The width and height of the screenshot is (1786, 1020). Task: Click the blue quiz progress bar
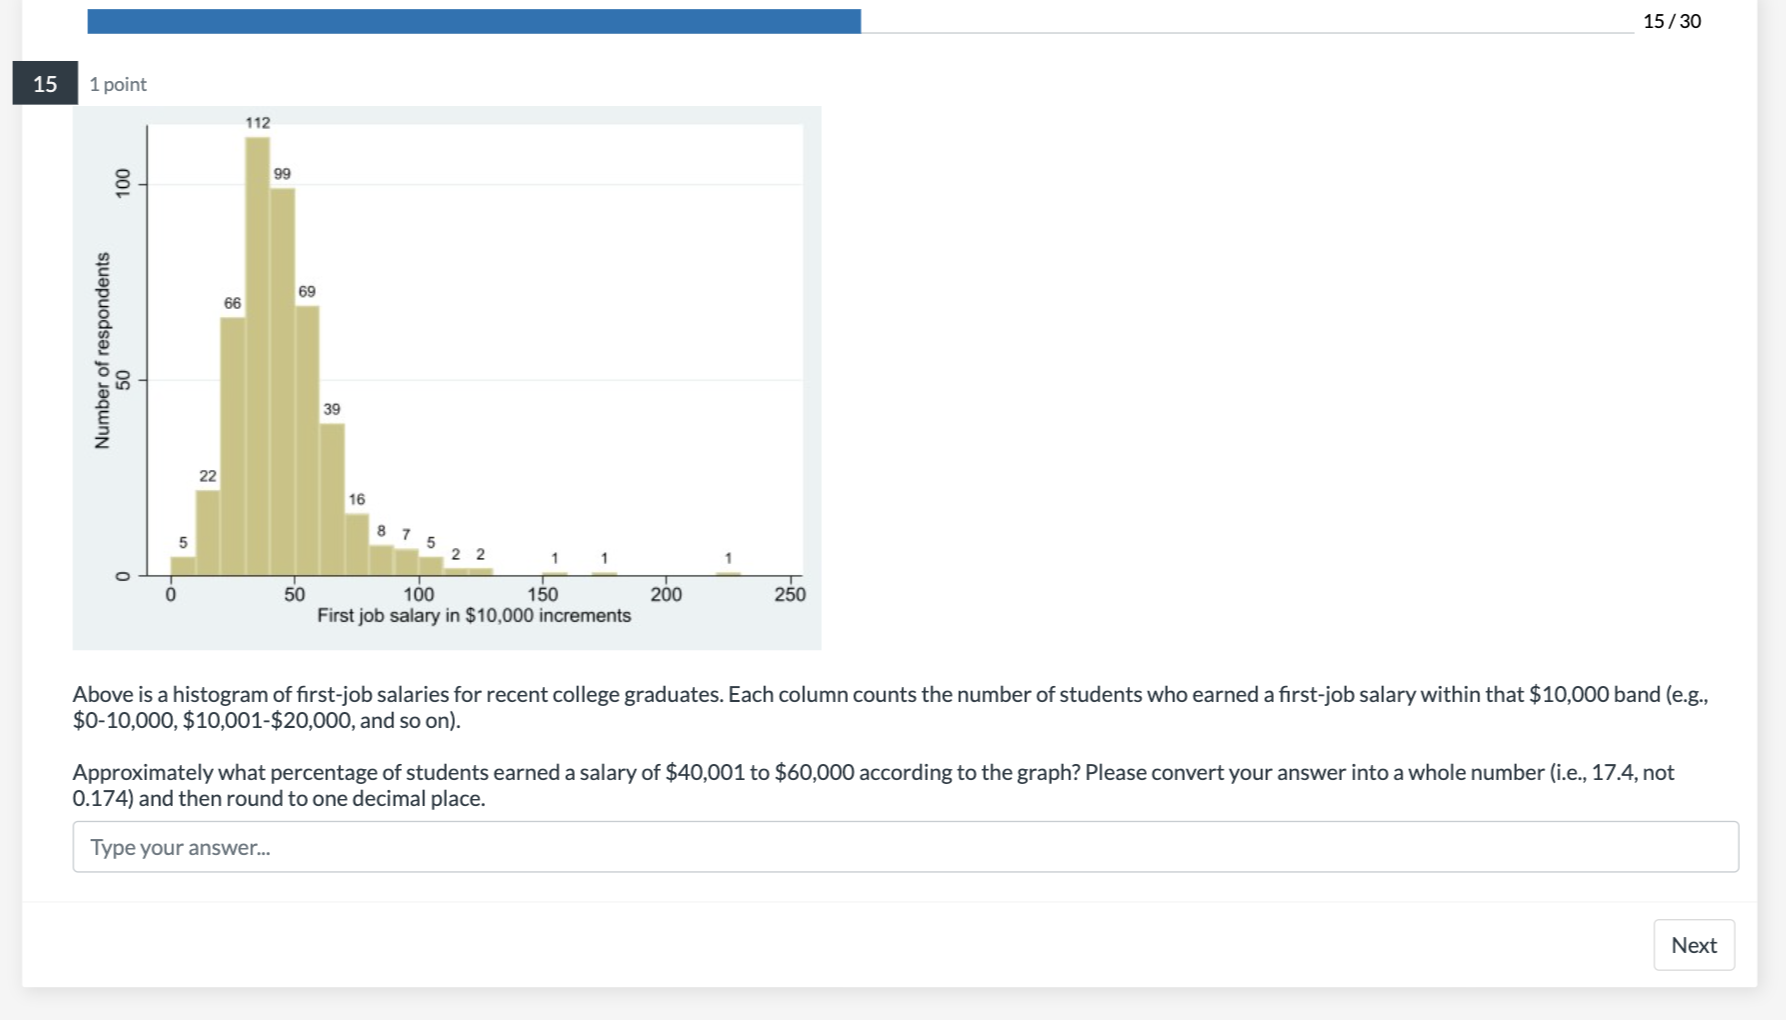tap(474, 21)
